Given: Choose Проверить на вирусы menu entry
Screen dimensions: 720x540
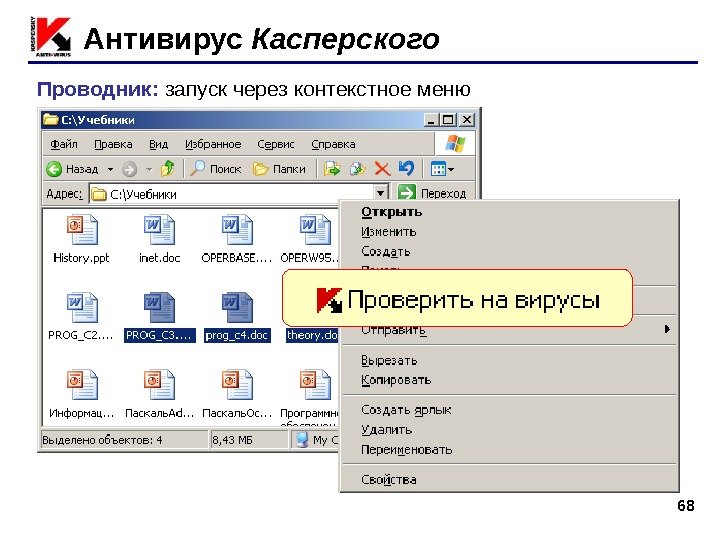Looking at the screenshot, I should pyautogui.click(x=457, y=298).
